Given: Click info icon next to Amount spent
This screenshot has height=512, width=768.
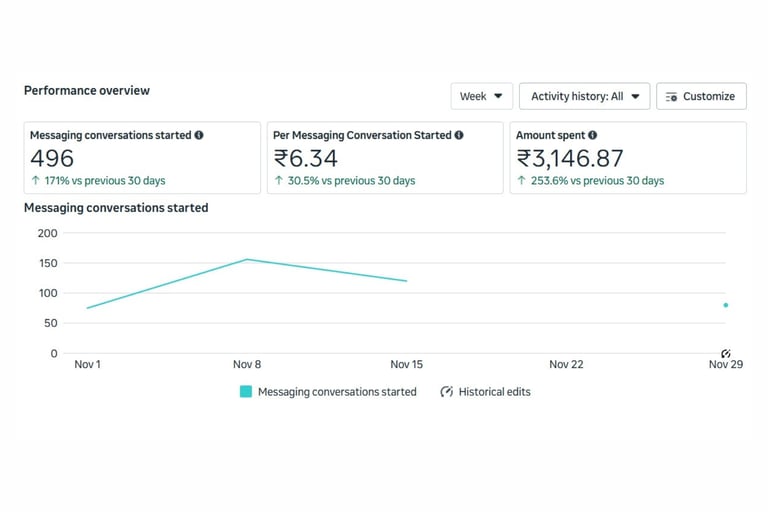Looking at the screenshot, I should tap(593, 135).
